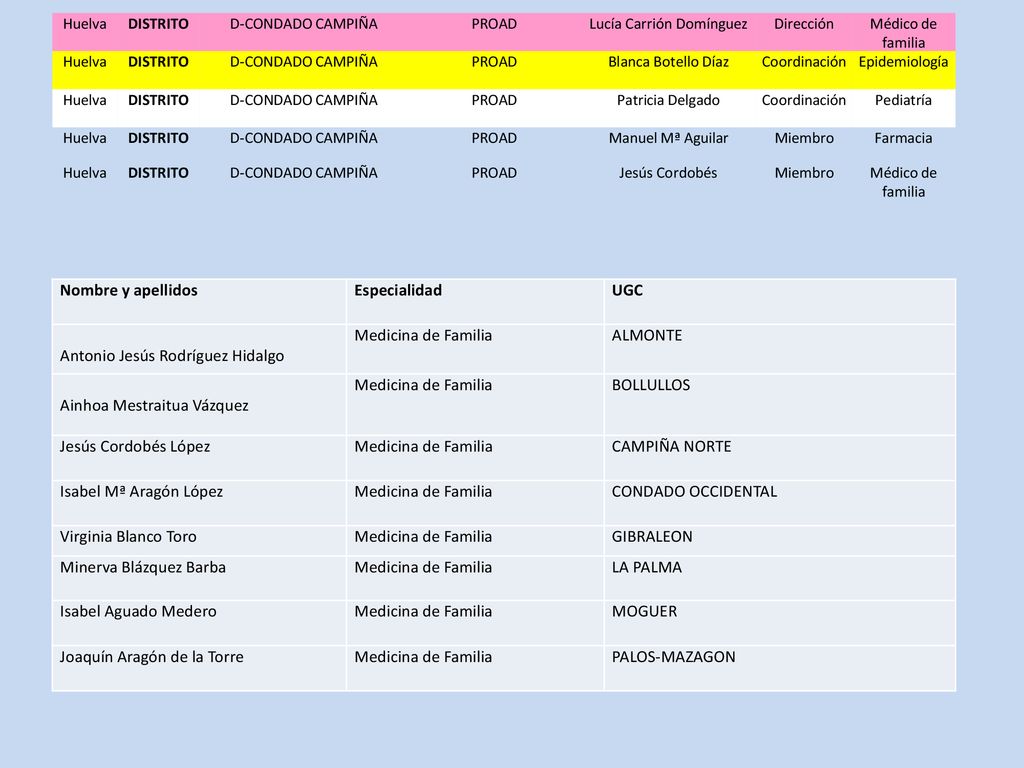
Task: Select the name Joaquín Aragón de la Torre
Action: pyautogui.click(x=152, y=657)
